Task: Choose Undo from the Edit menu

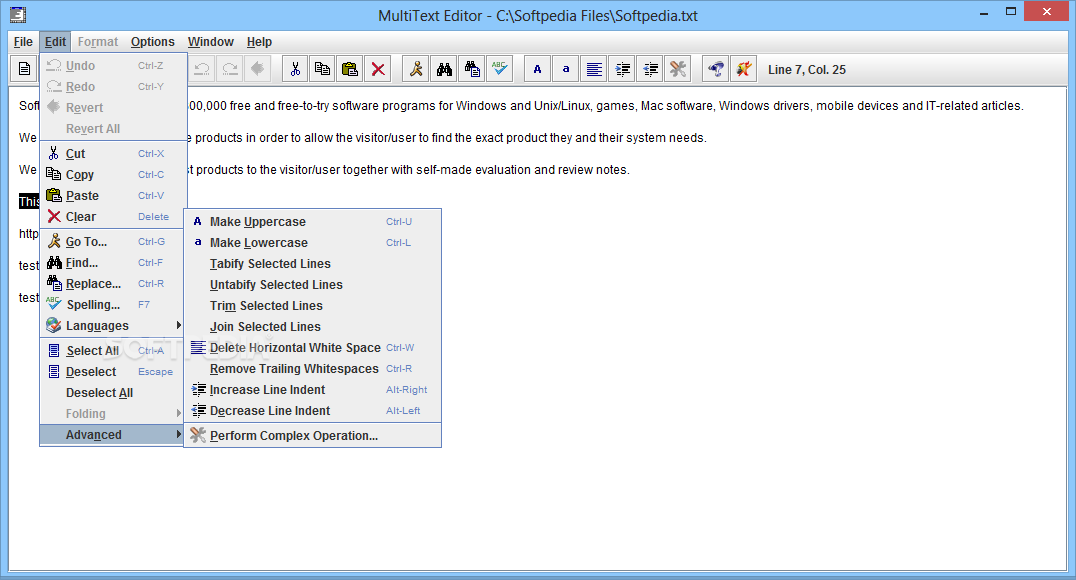Action: [113, 66]
